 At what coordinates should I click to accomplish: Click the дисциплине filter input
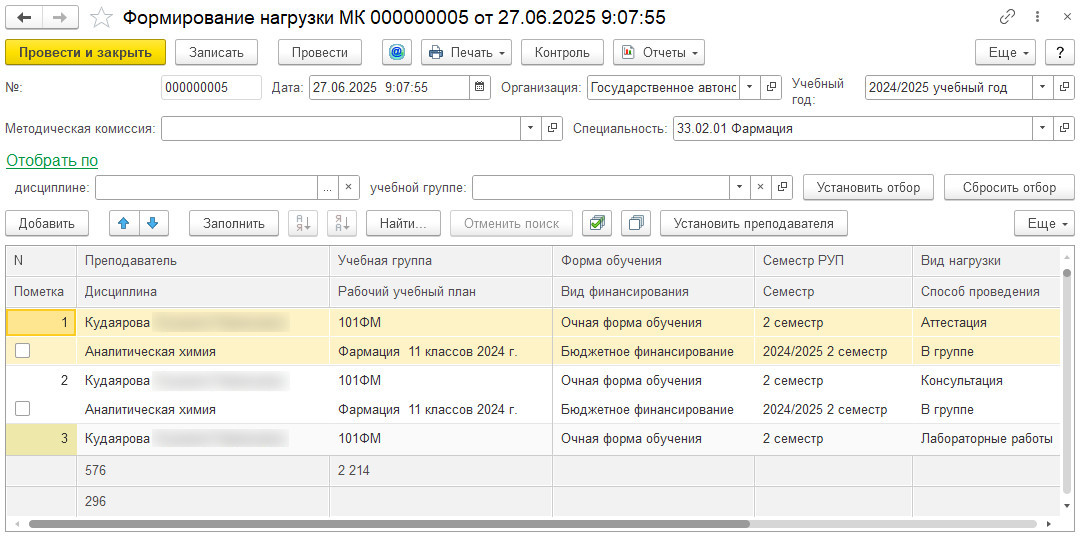click(x=206, y=187)
